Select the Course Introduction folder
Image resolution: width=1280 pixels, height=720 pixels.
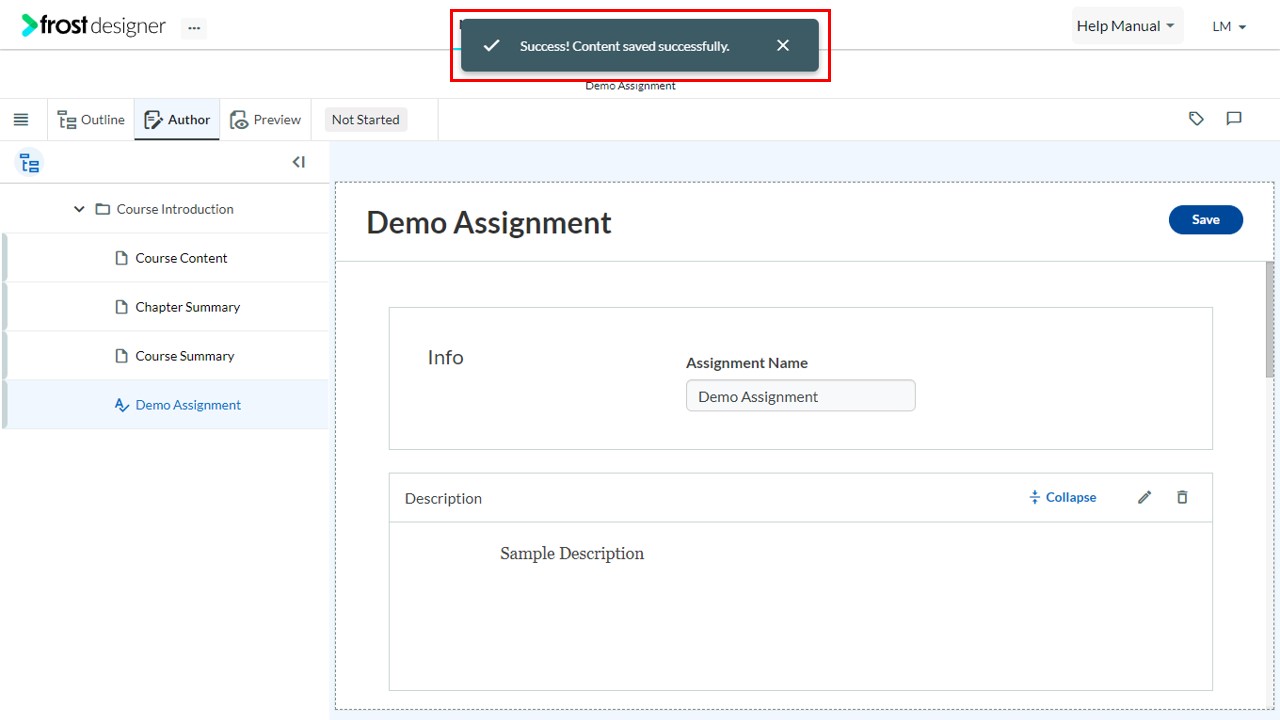[175, 209]
